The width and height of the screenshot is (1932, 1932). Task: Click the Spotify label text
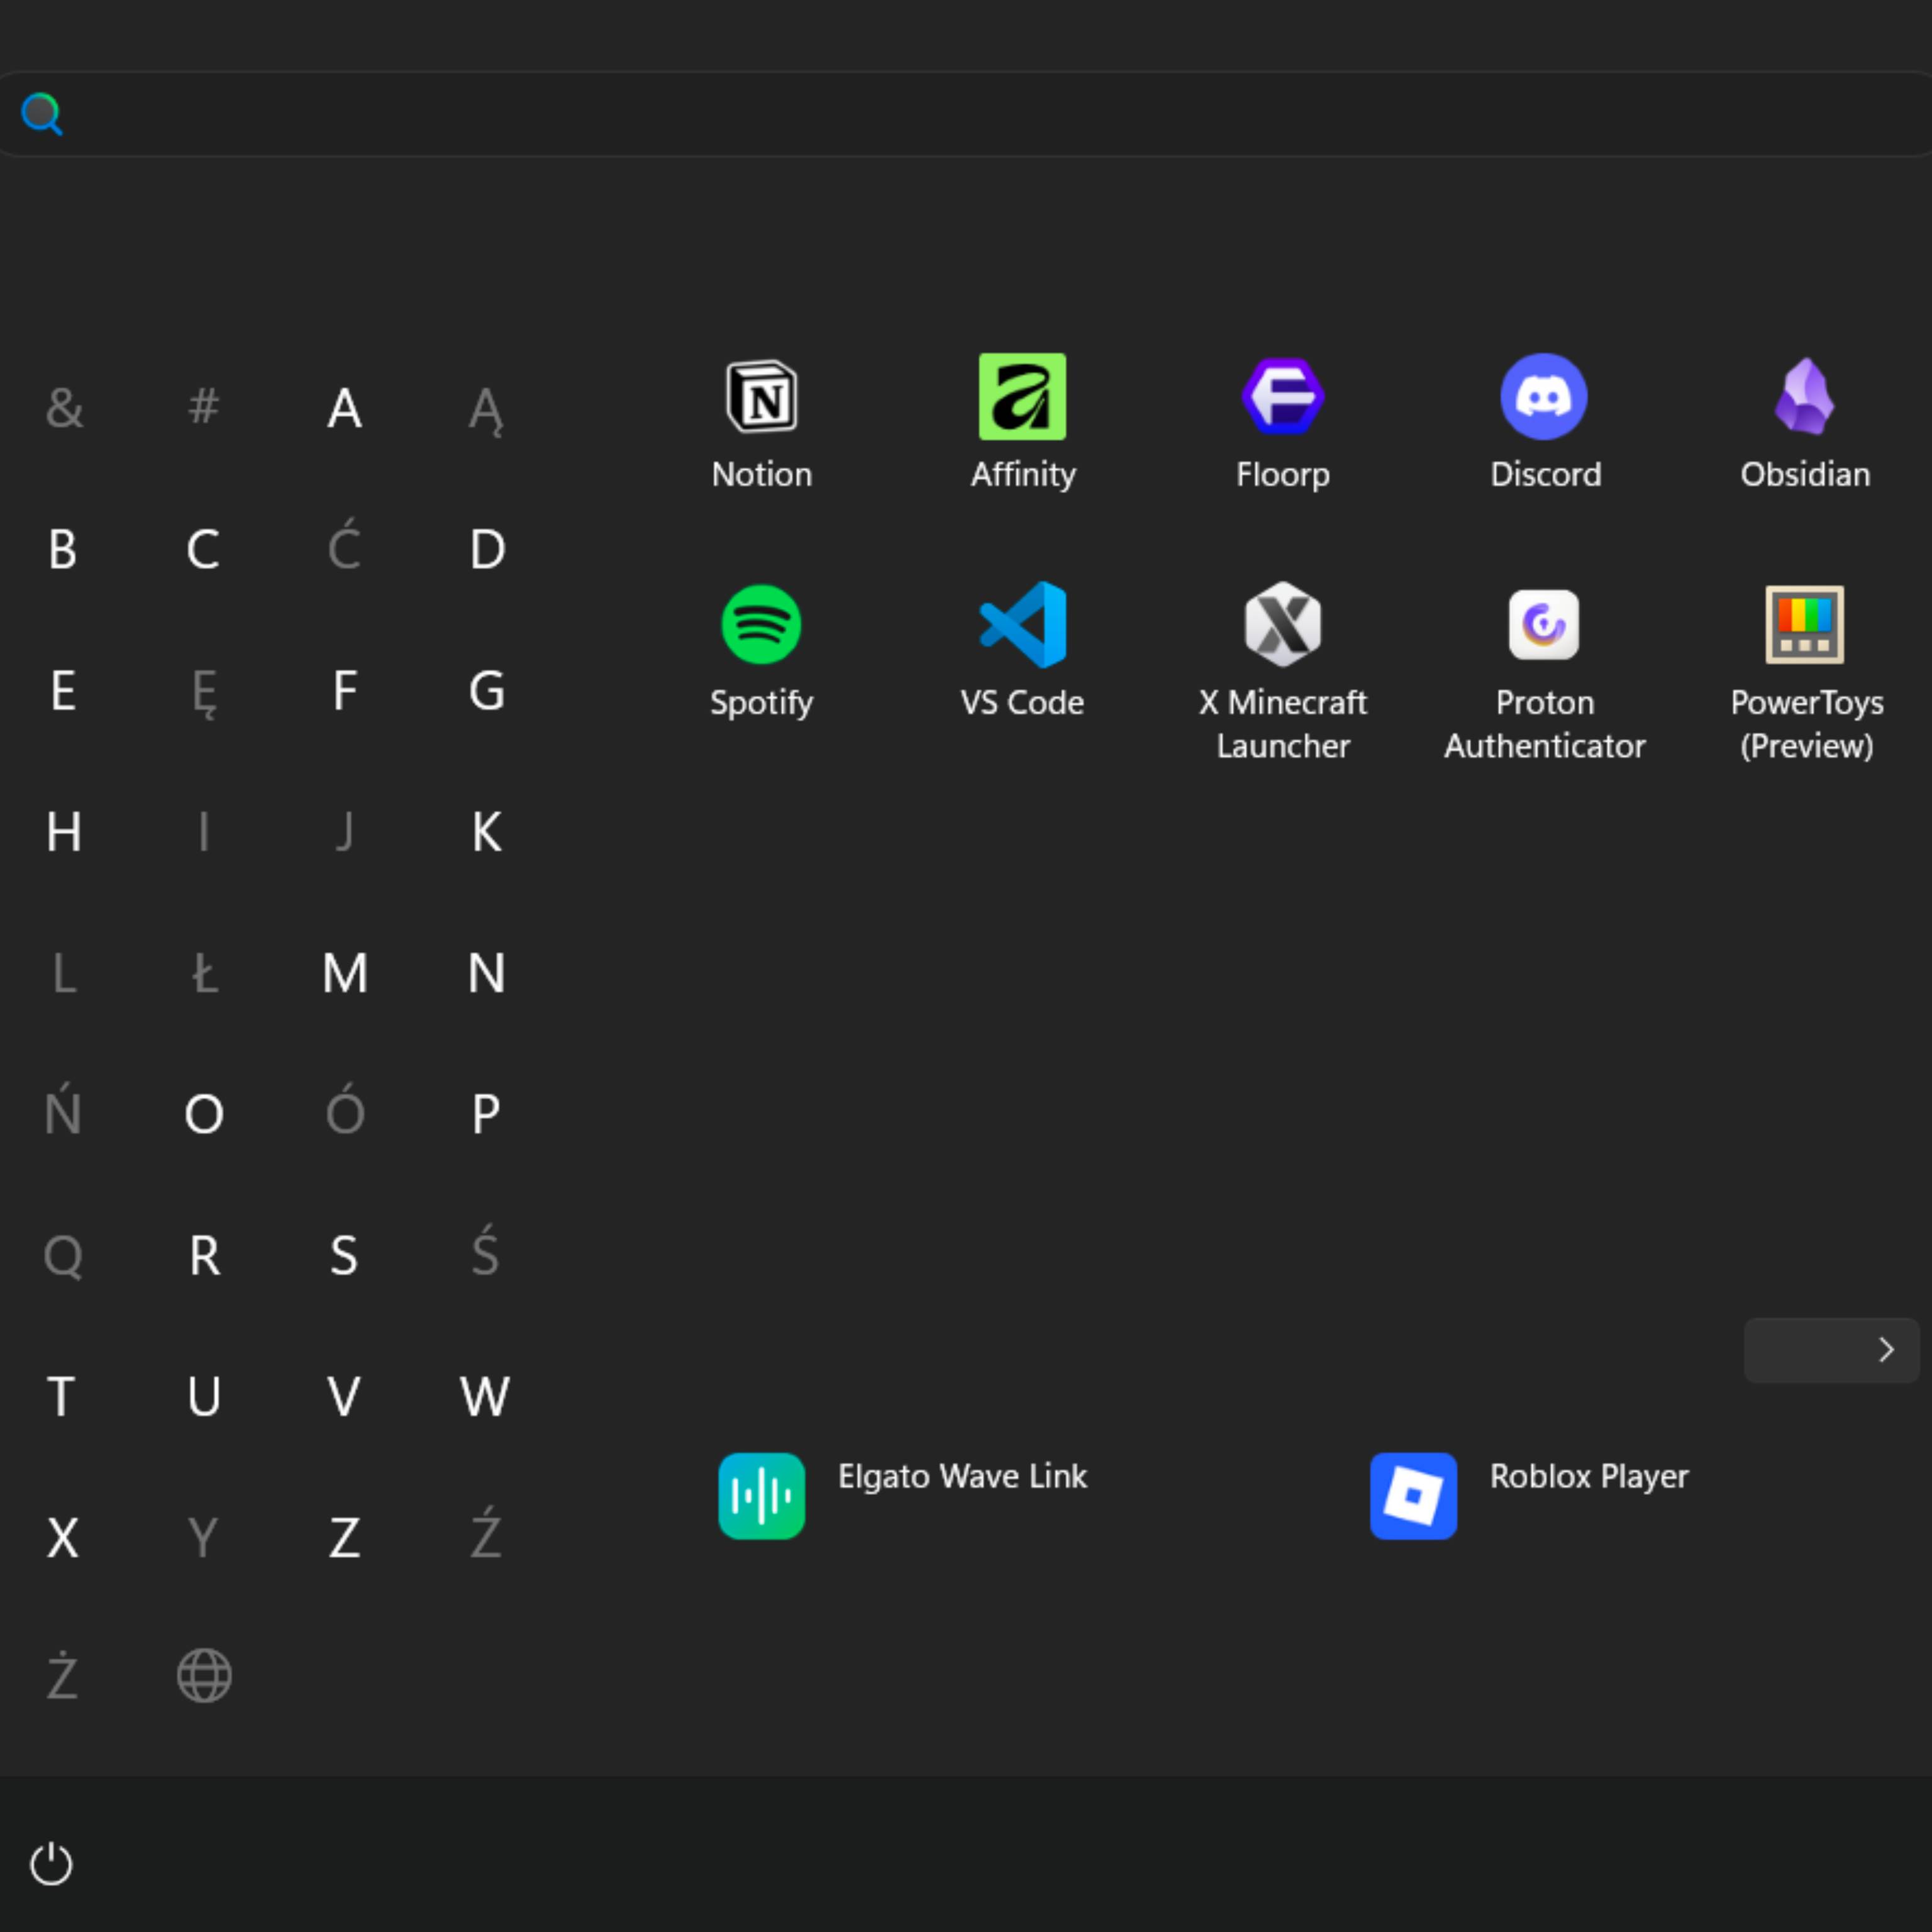point(761,703)
